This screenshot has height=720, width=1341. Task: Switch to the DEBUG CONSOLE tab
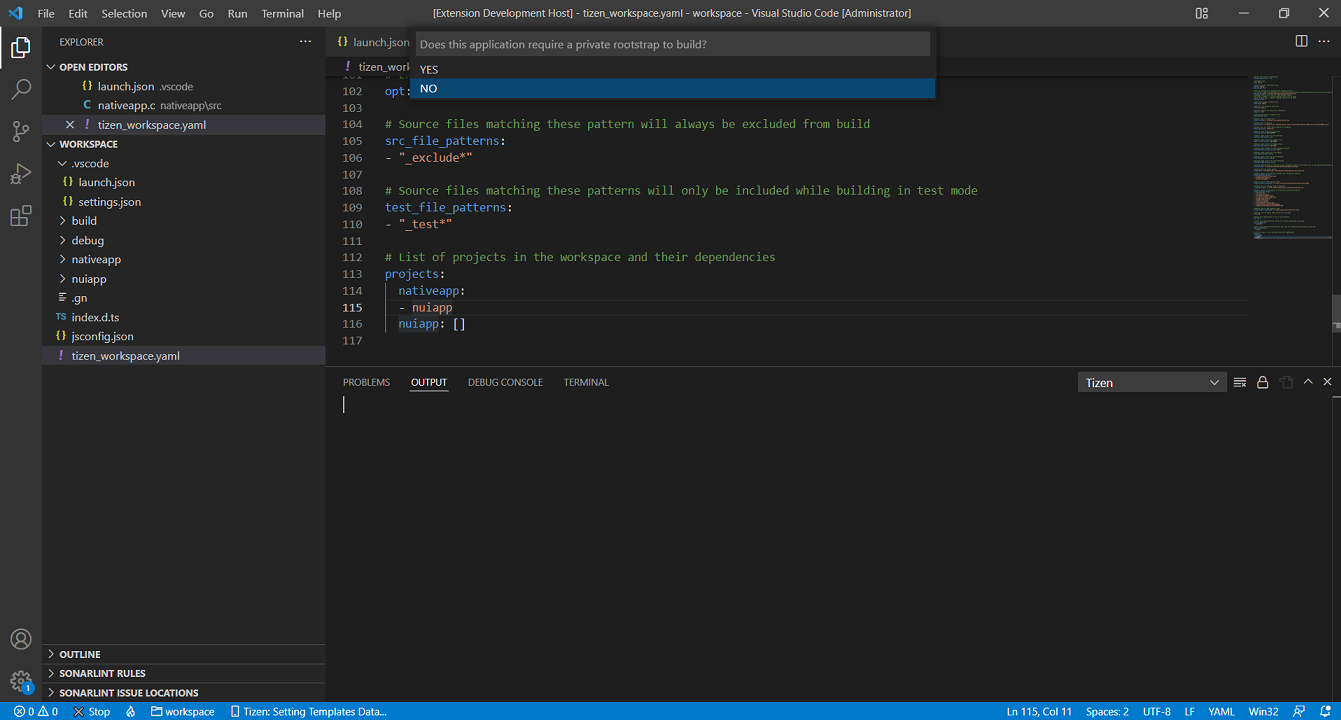click(505, 382)
